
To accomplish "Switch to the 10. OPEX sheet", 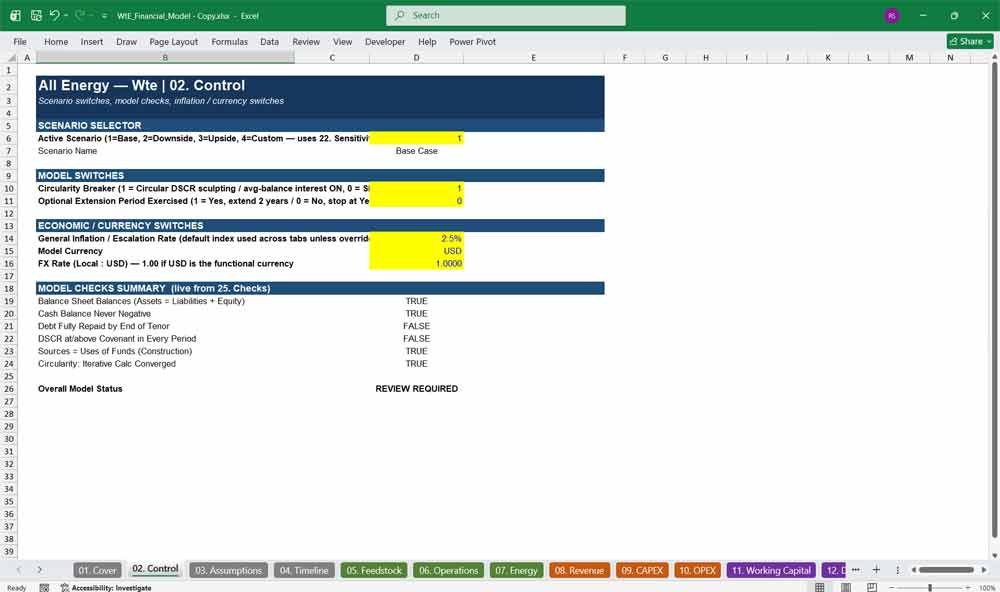I will [697, 570].
